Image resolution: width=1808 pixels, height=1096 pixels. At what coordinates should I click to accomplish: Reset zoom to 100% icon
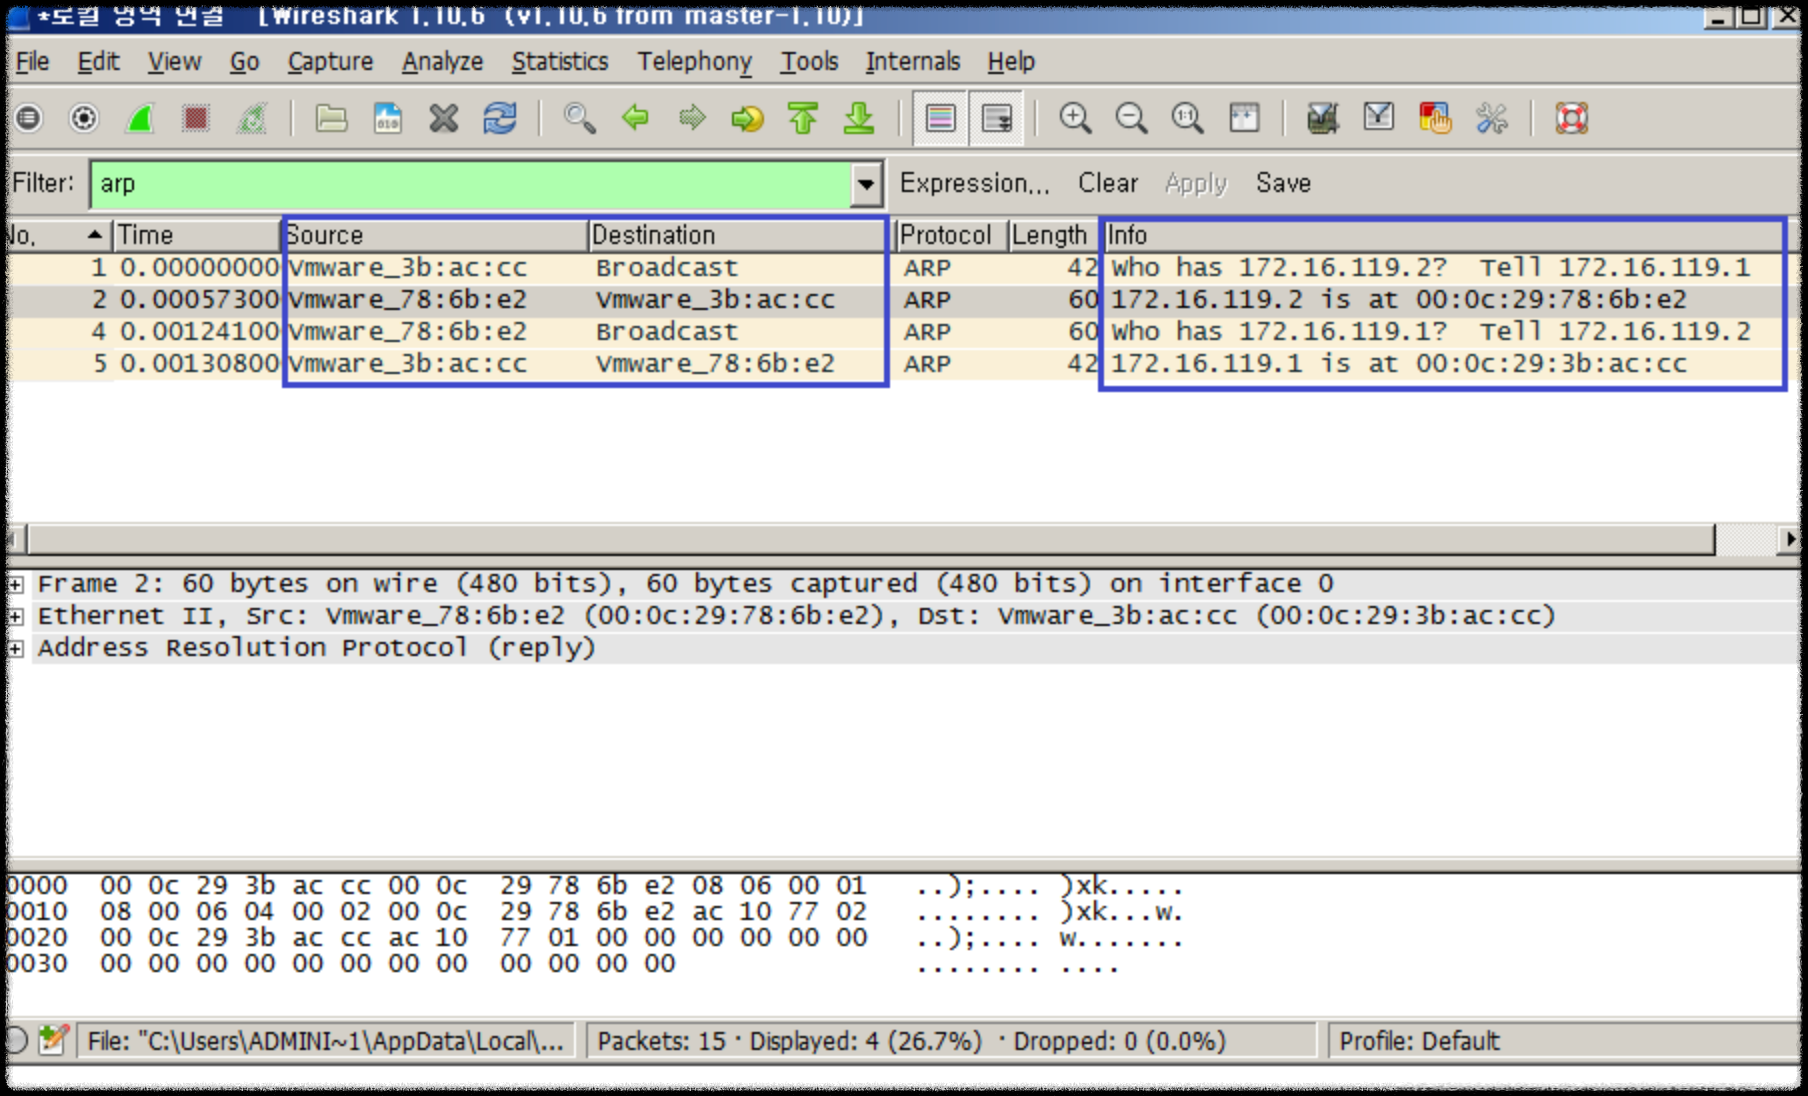[1187, 119]
